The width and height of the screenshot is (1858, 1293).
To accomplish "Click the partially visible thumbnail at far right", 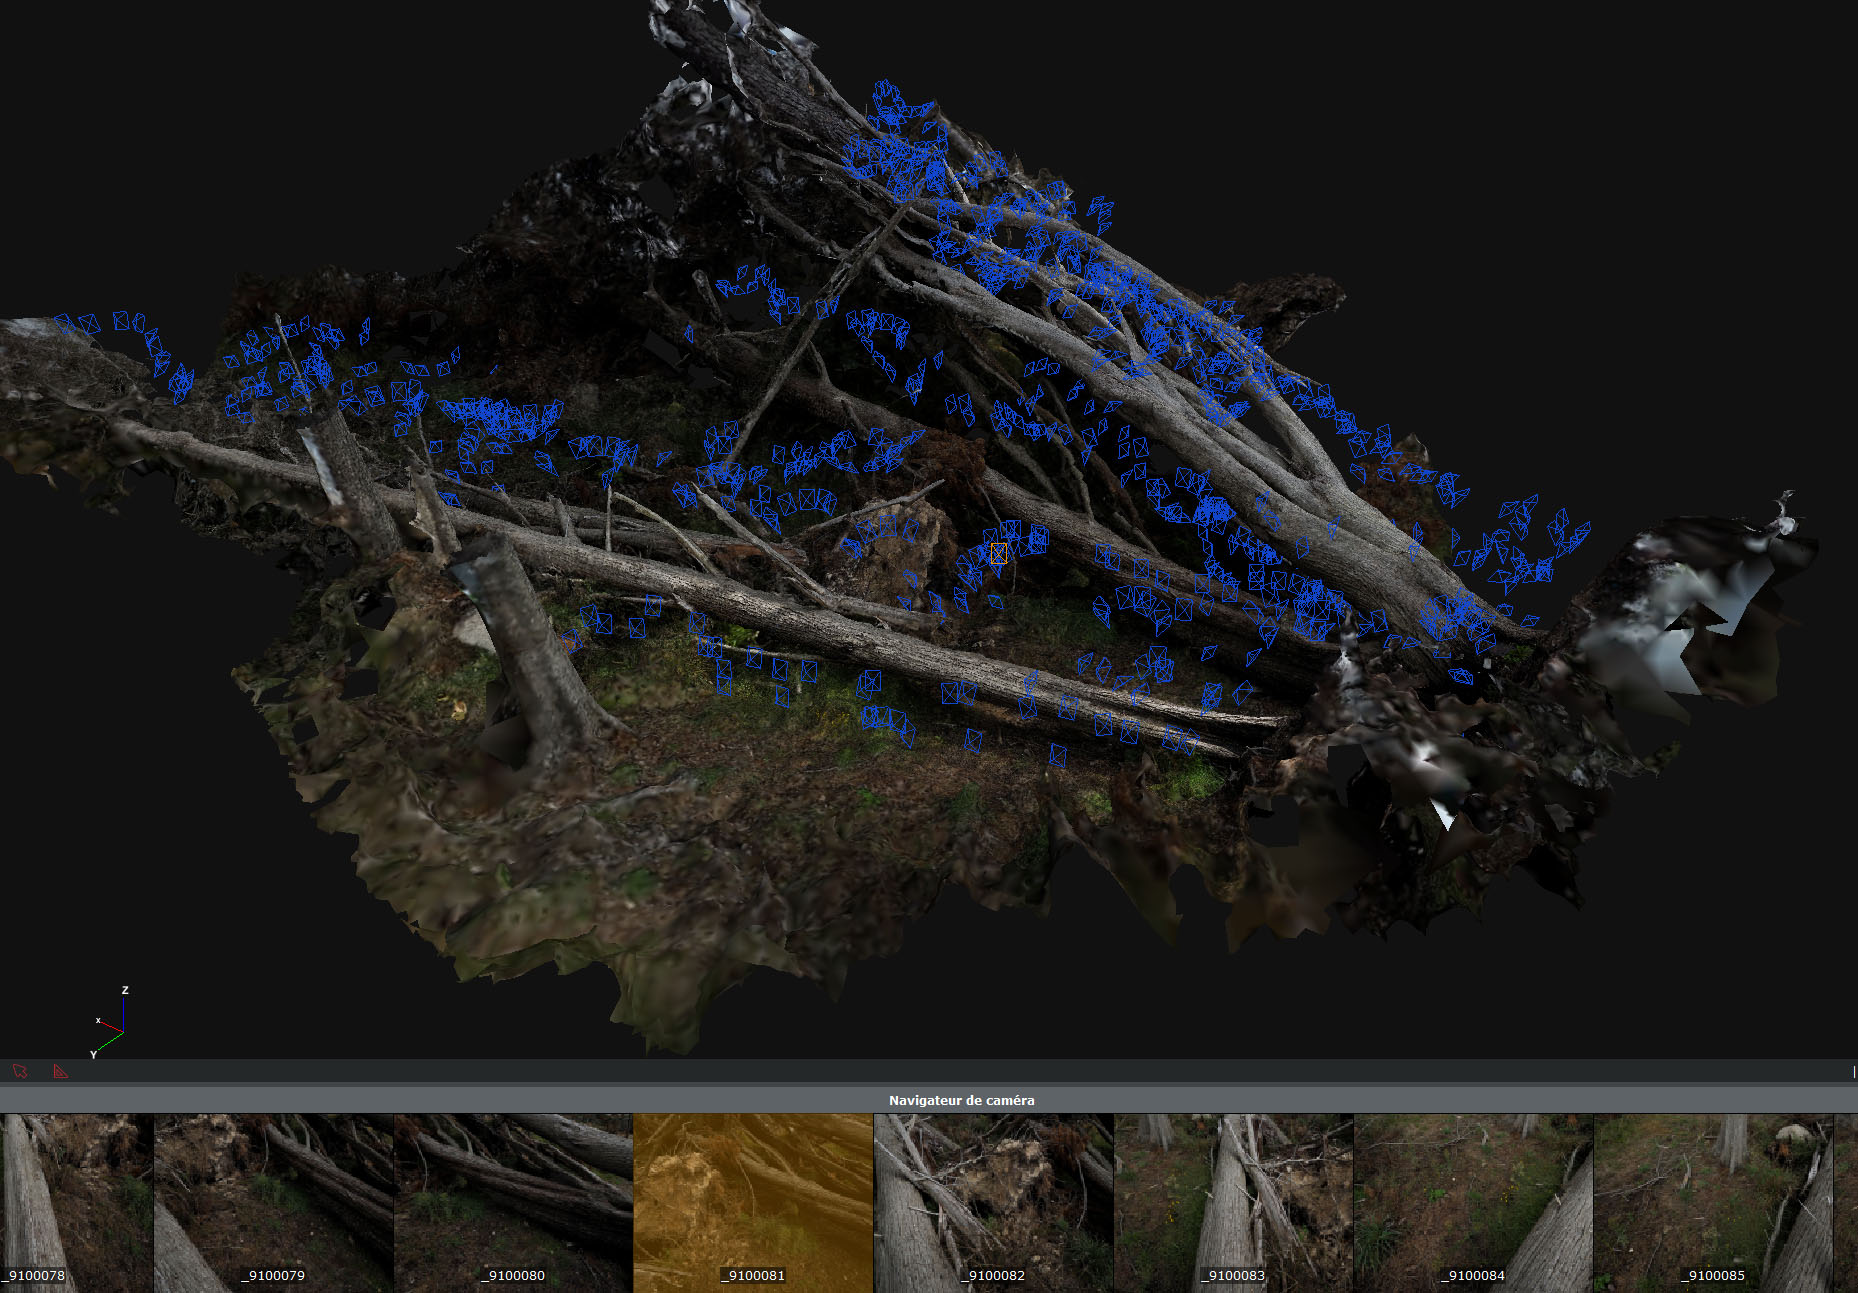I will [x=1846, y=1200].
